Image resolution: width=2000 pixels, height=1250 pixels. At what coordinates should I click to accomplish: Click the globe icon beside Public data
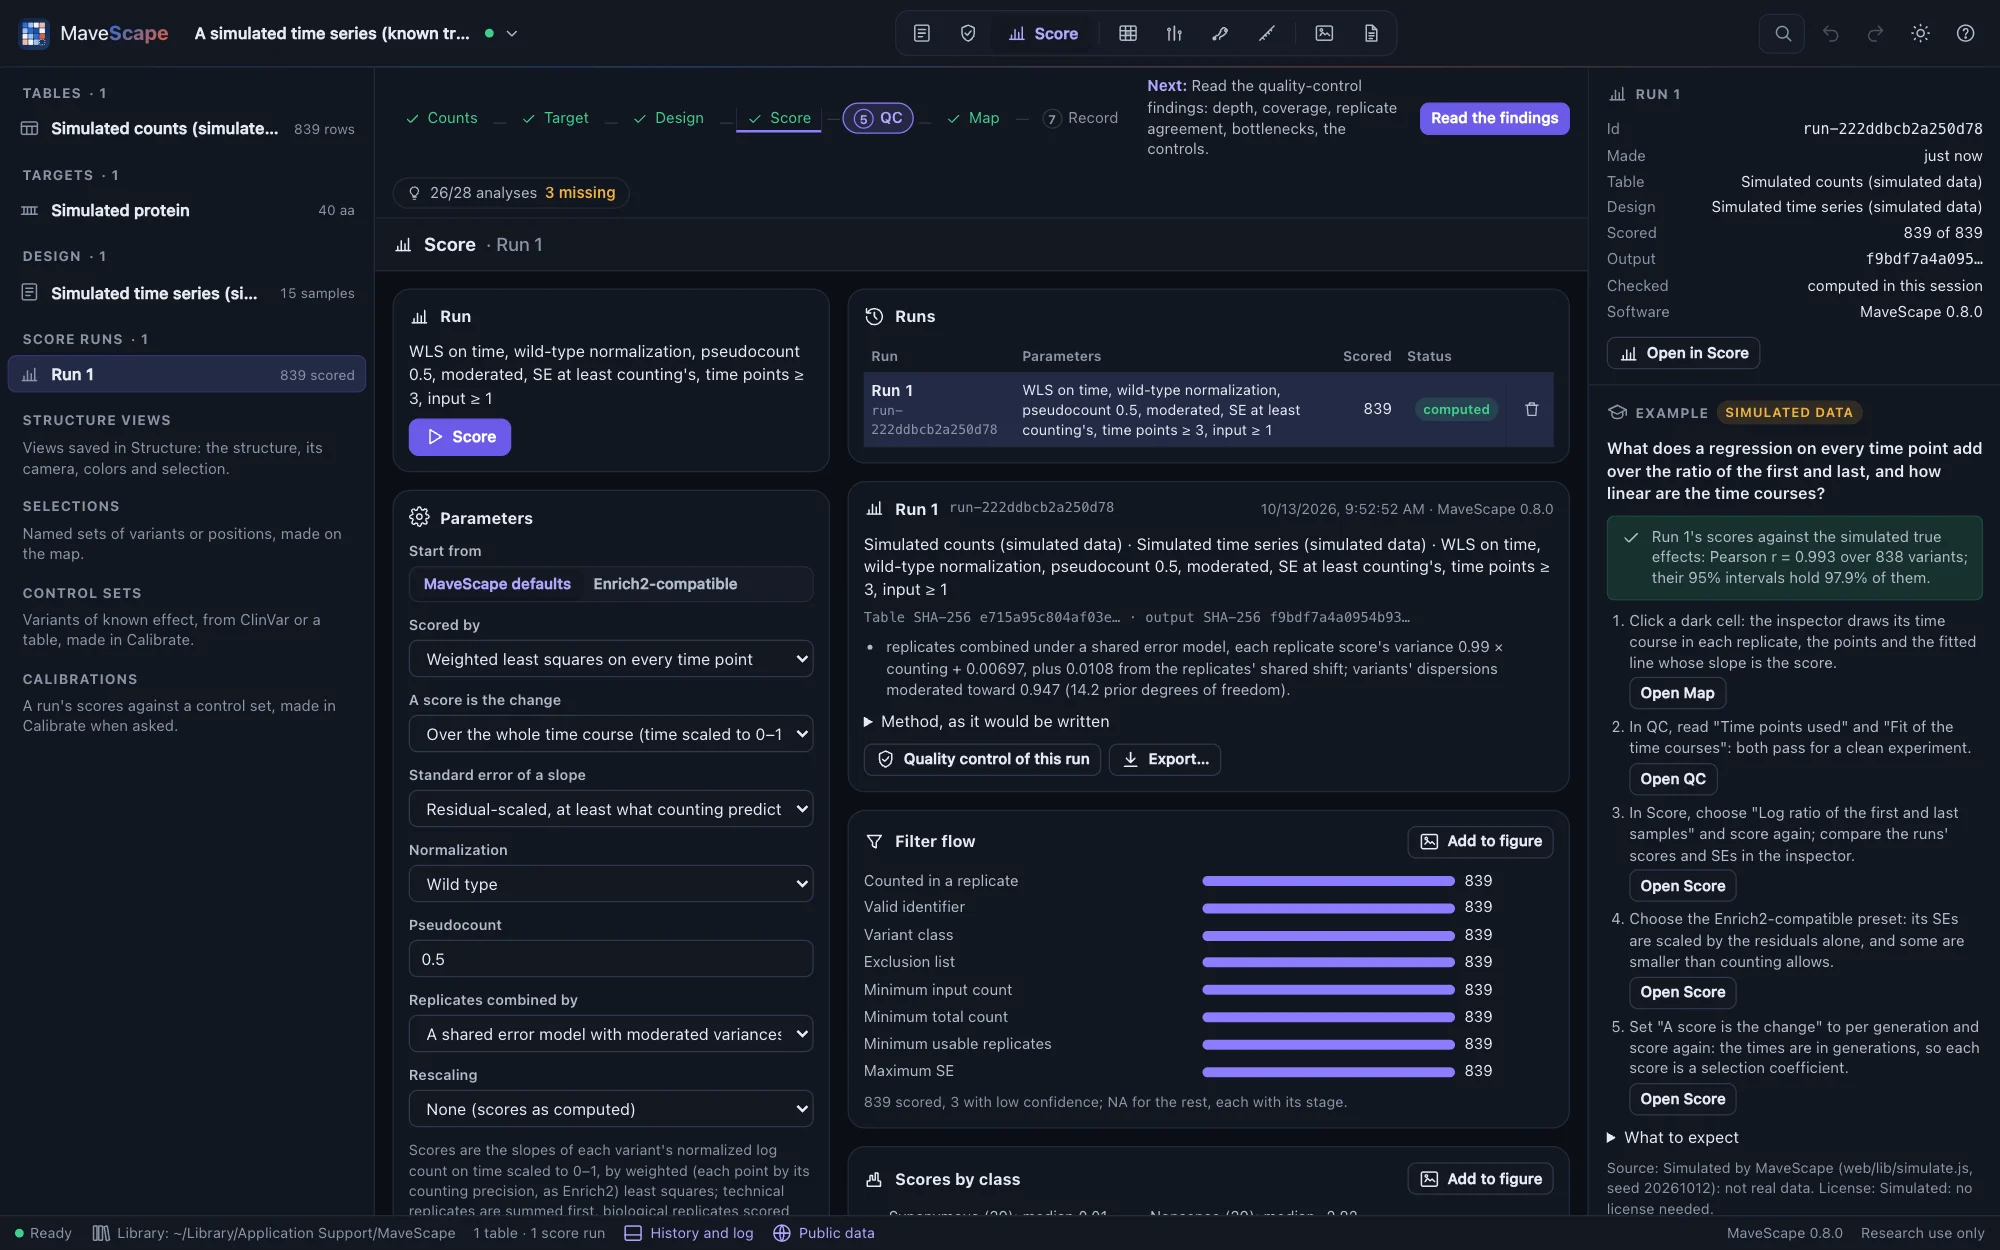782,1233
